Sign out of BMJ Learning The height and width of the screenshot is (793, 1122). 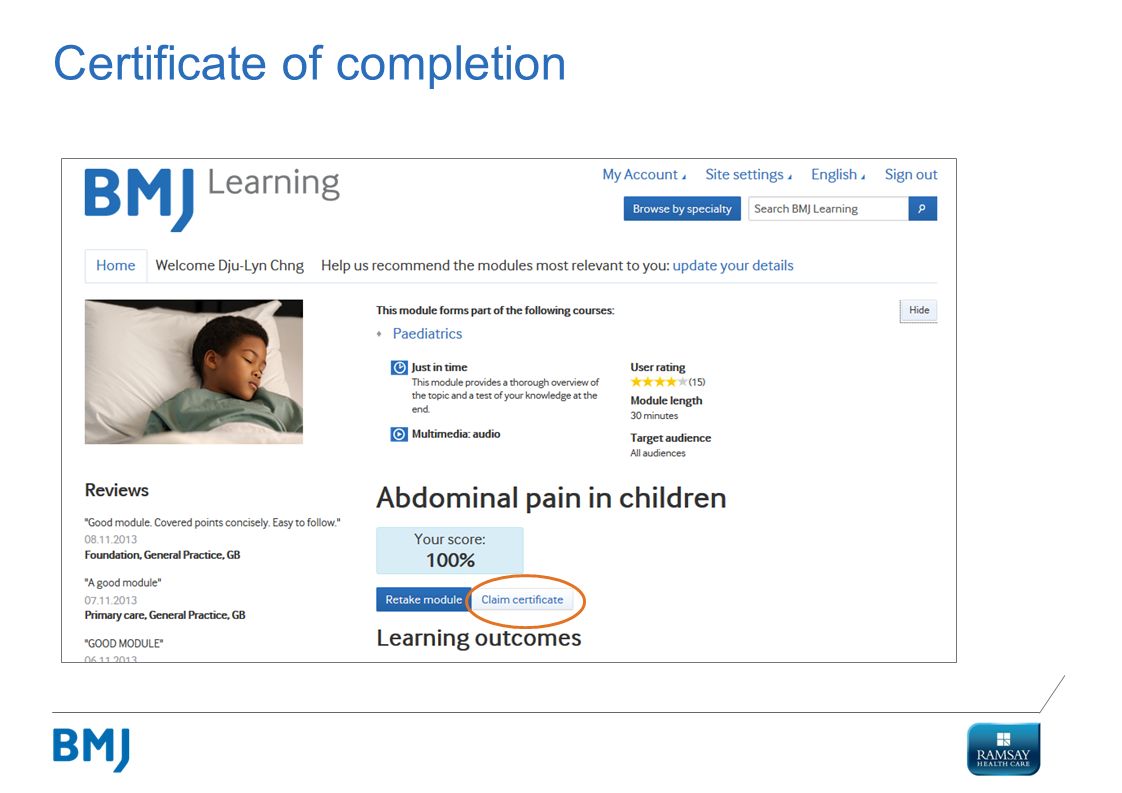tap(911, 175)
